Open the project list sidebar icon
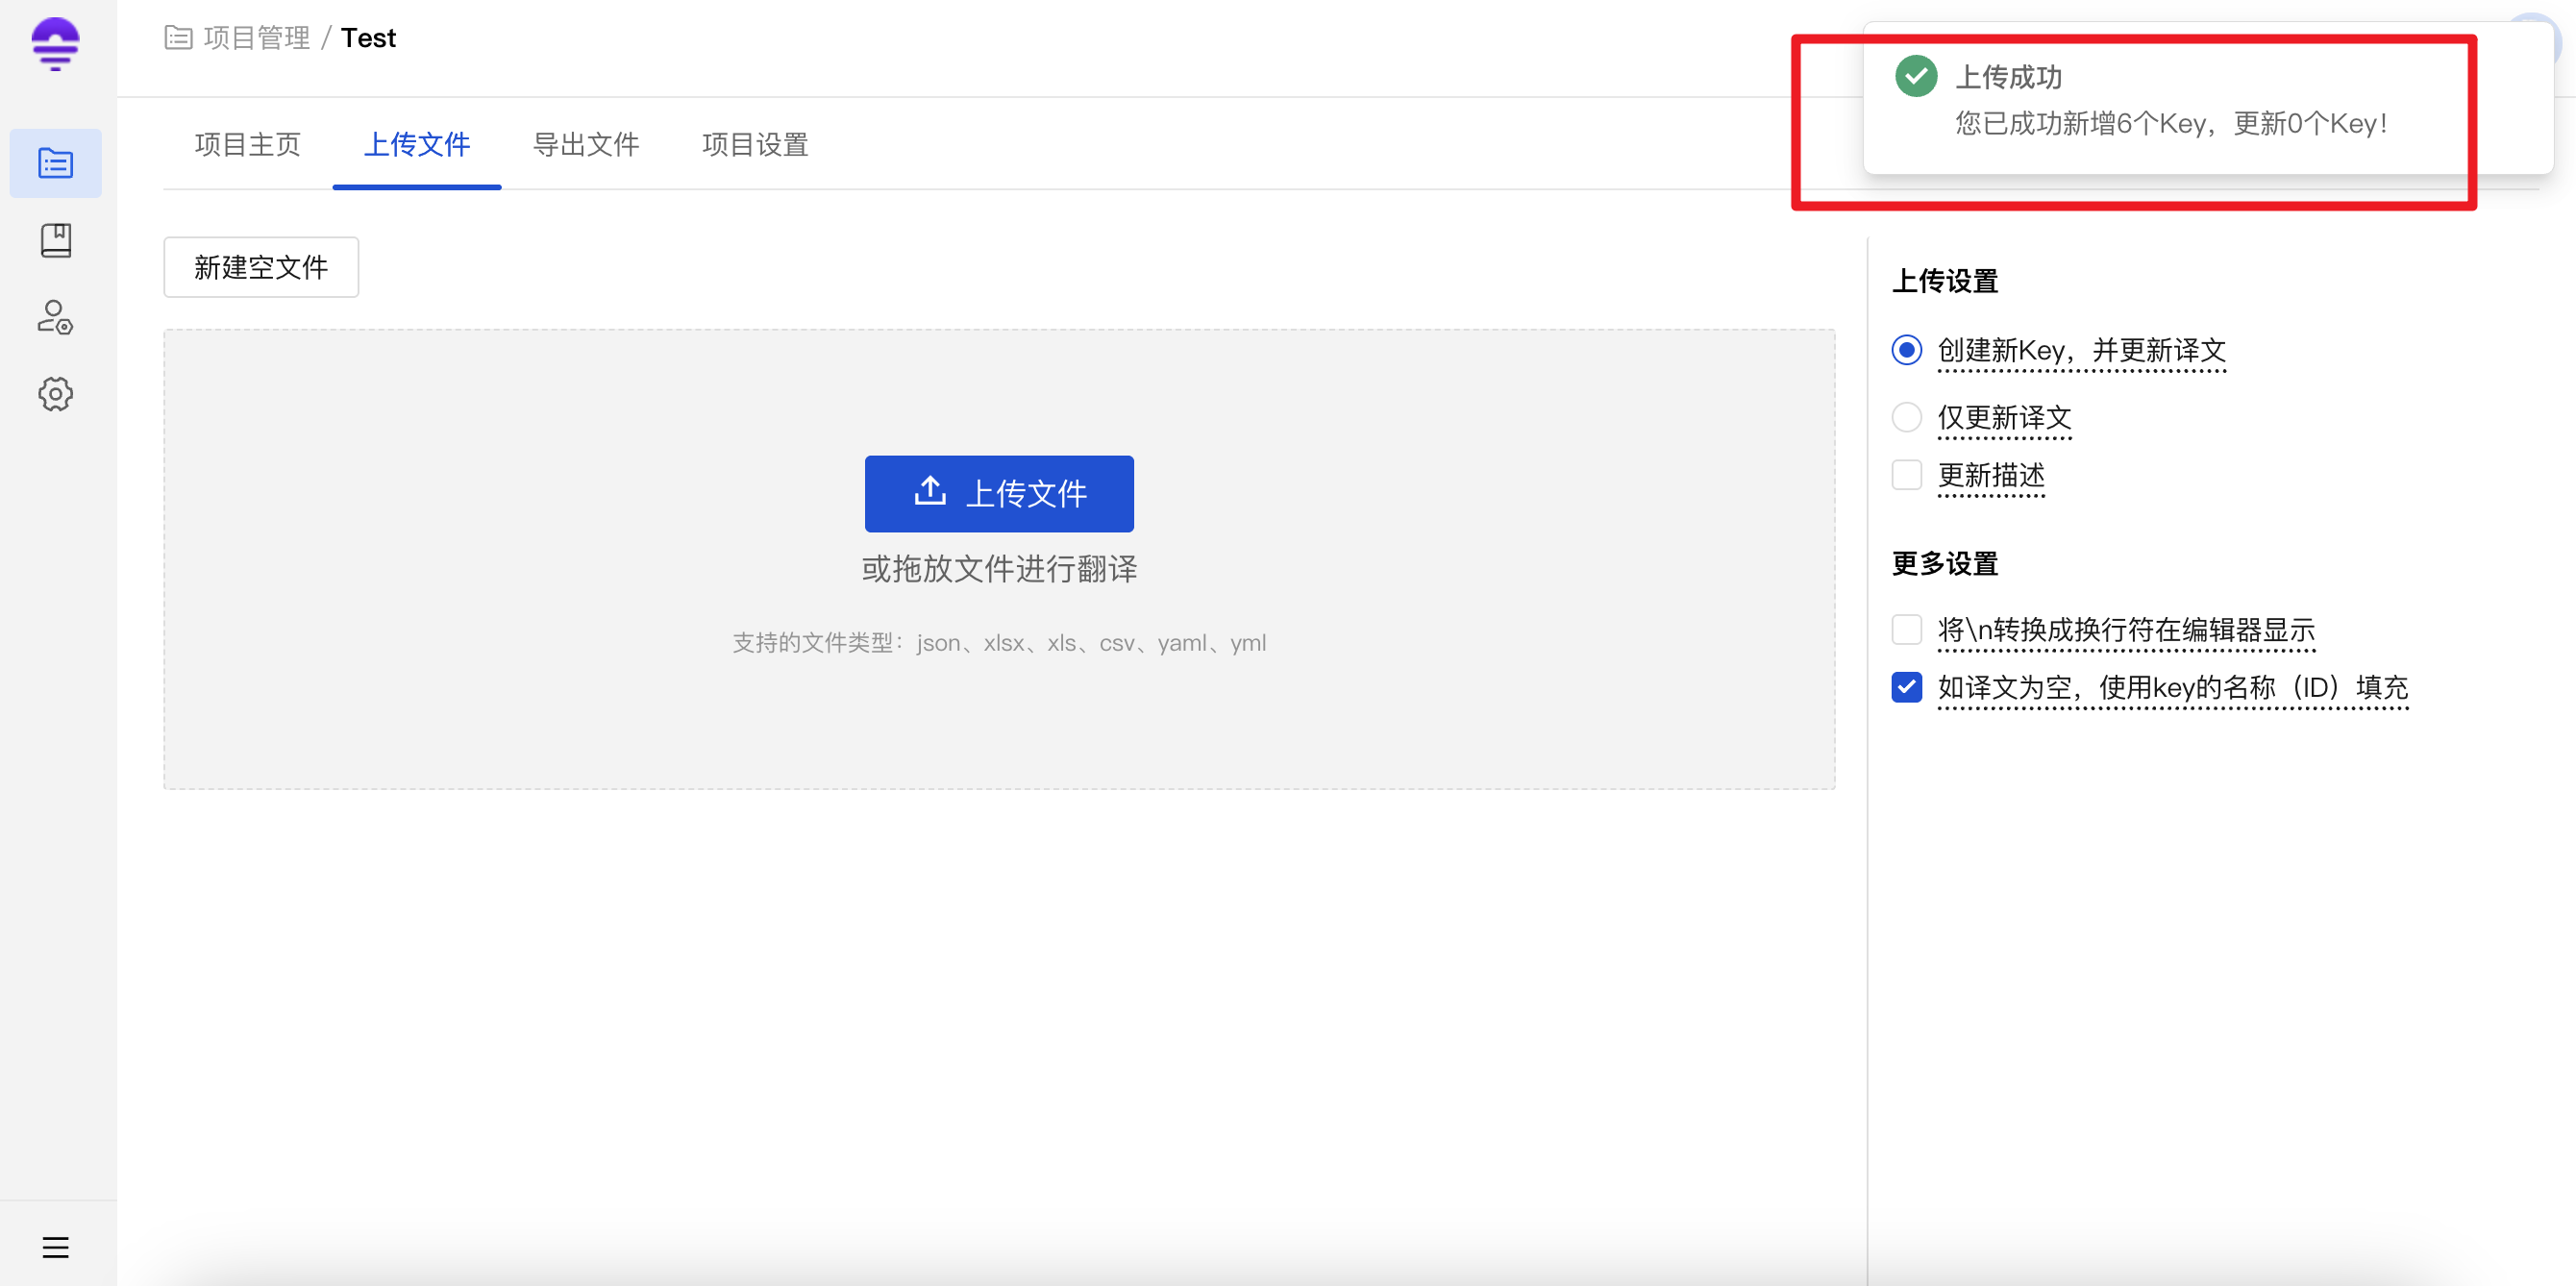This screenshot has width=2576, height=1286. coord(55,162)
